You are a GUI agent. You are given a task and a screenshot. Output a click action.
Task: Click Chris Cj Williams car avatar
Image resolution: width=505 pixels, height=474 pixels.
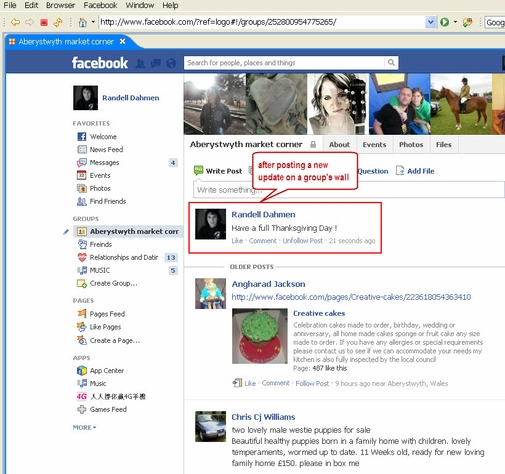tap(210, 427)
